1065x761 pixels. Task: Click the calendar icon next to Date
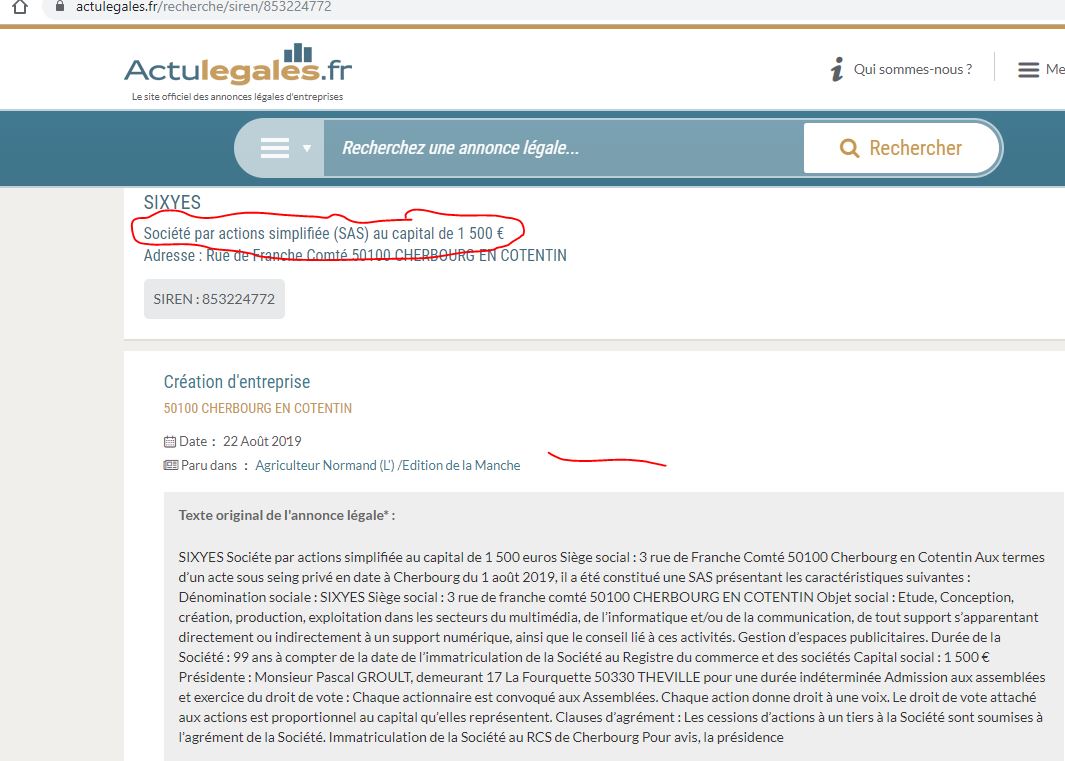[170, 442]
